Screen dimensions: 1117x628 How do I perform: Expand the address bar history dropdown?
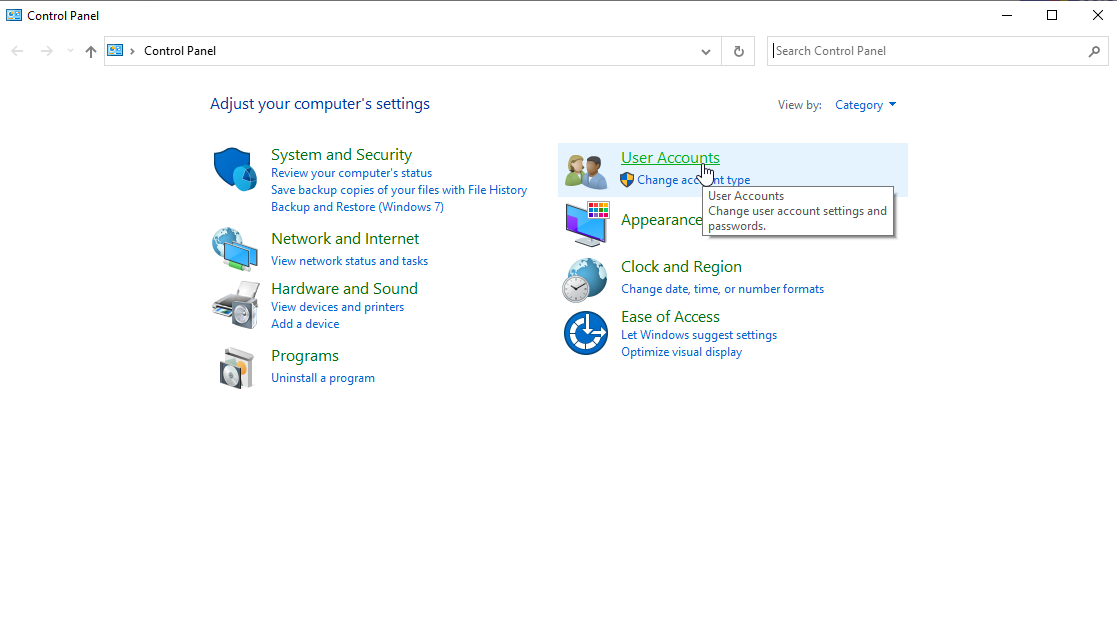click(x=706, y=51)
